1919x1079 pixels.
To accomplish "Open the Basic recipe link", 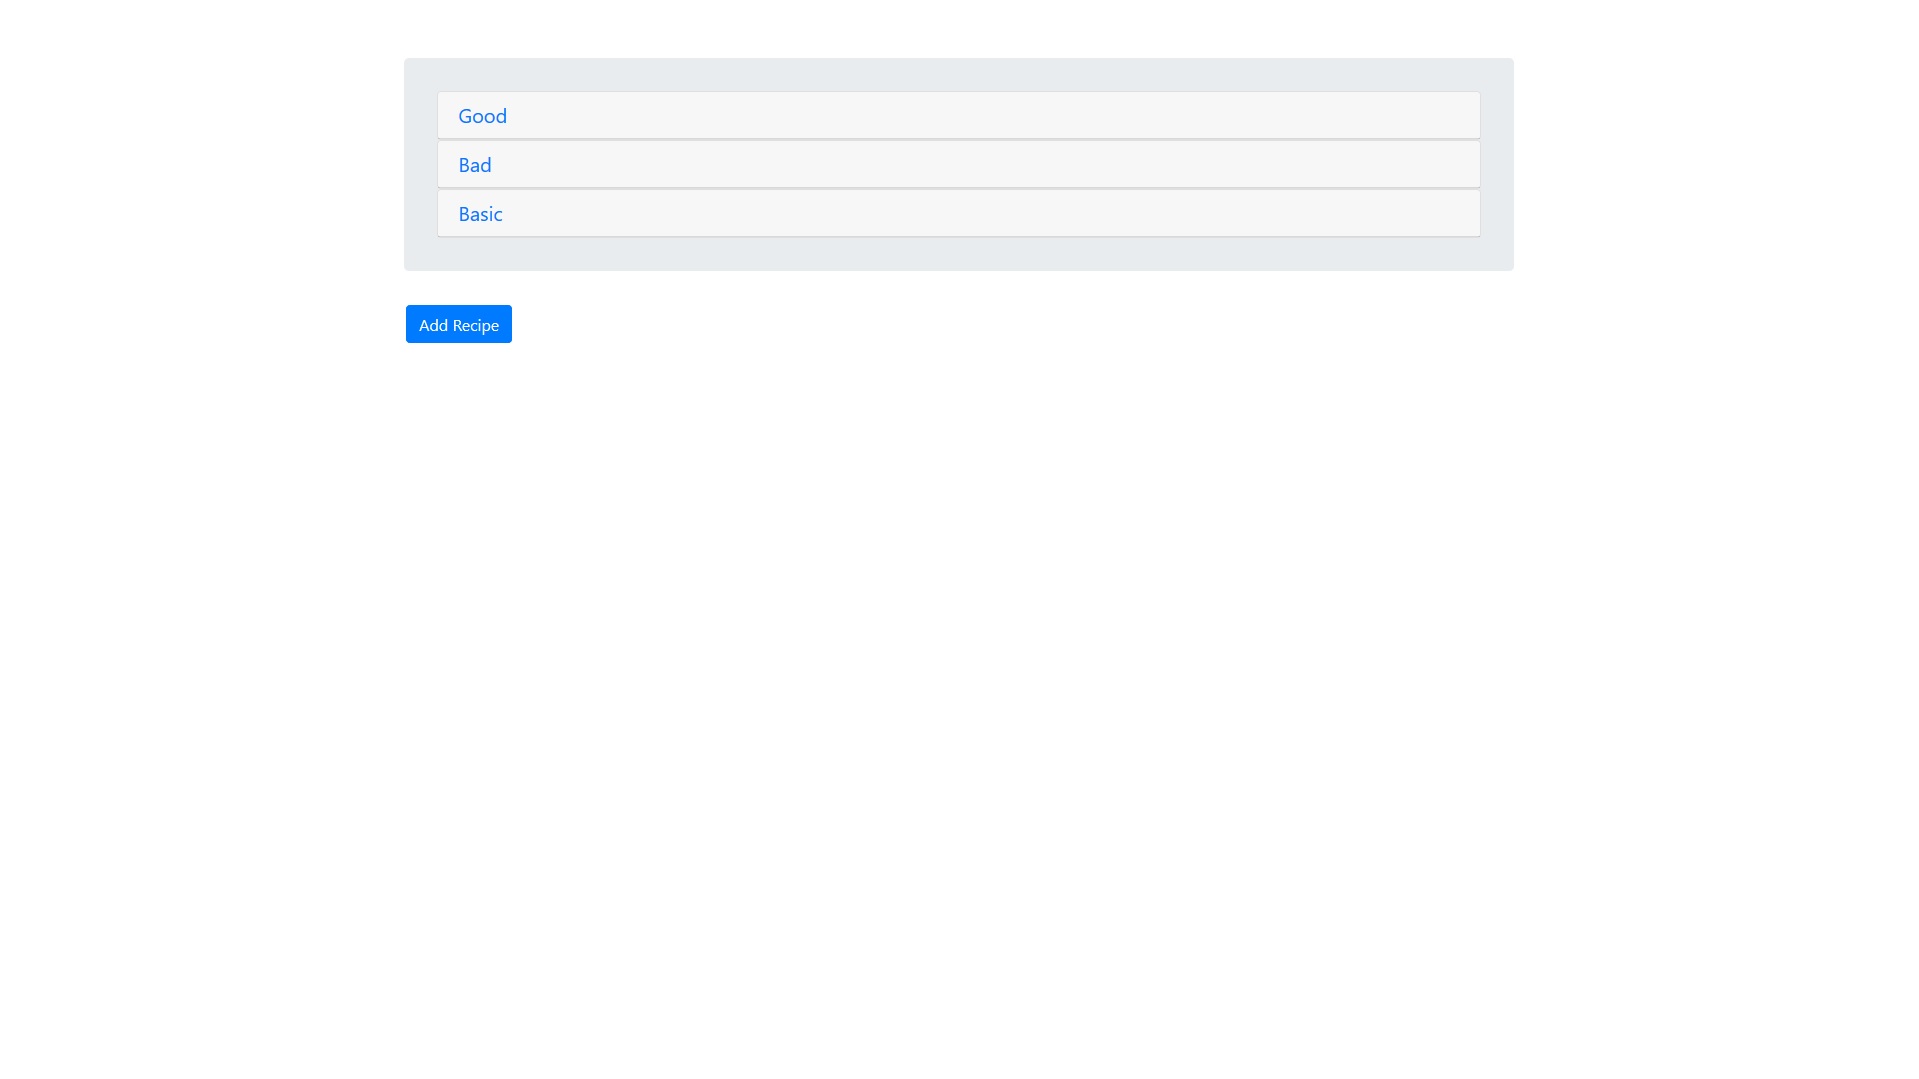I will pyautogui.click(x=480, y=214).
